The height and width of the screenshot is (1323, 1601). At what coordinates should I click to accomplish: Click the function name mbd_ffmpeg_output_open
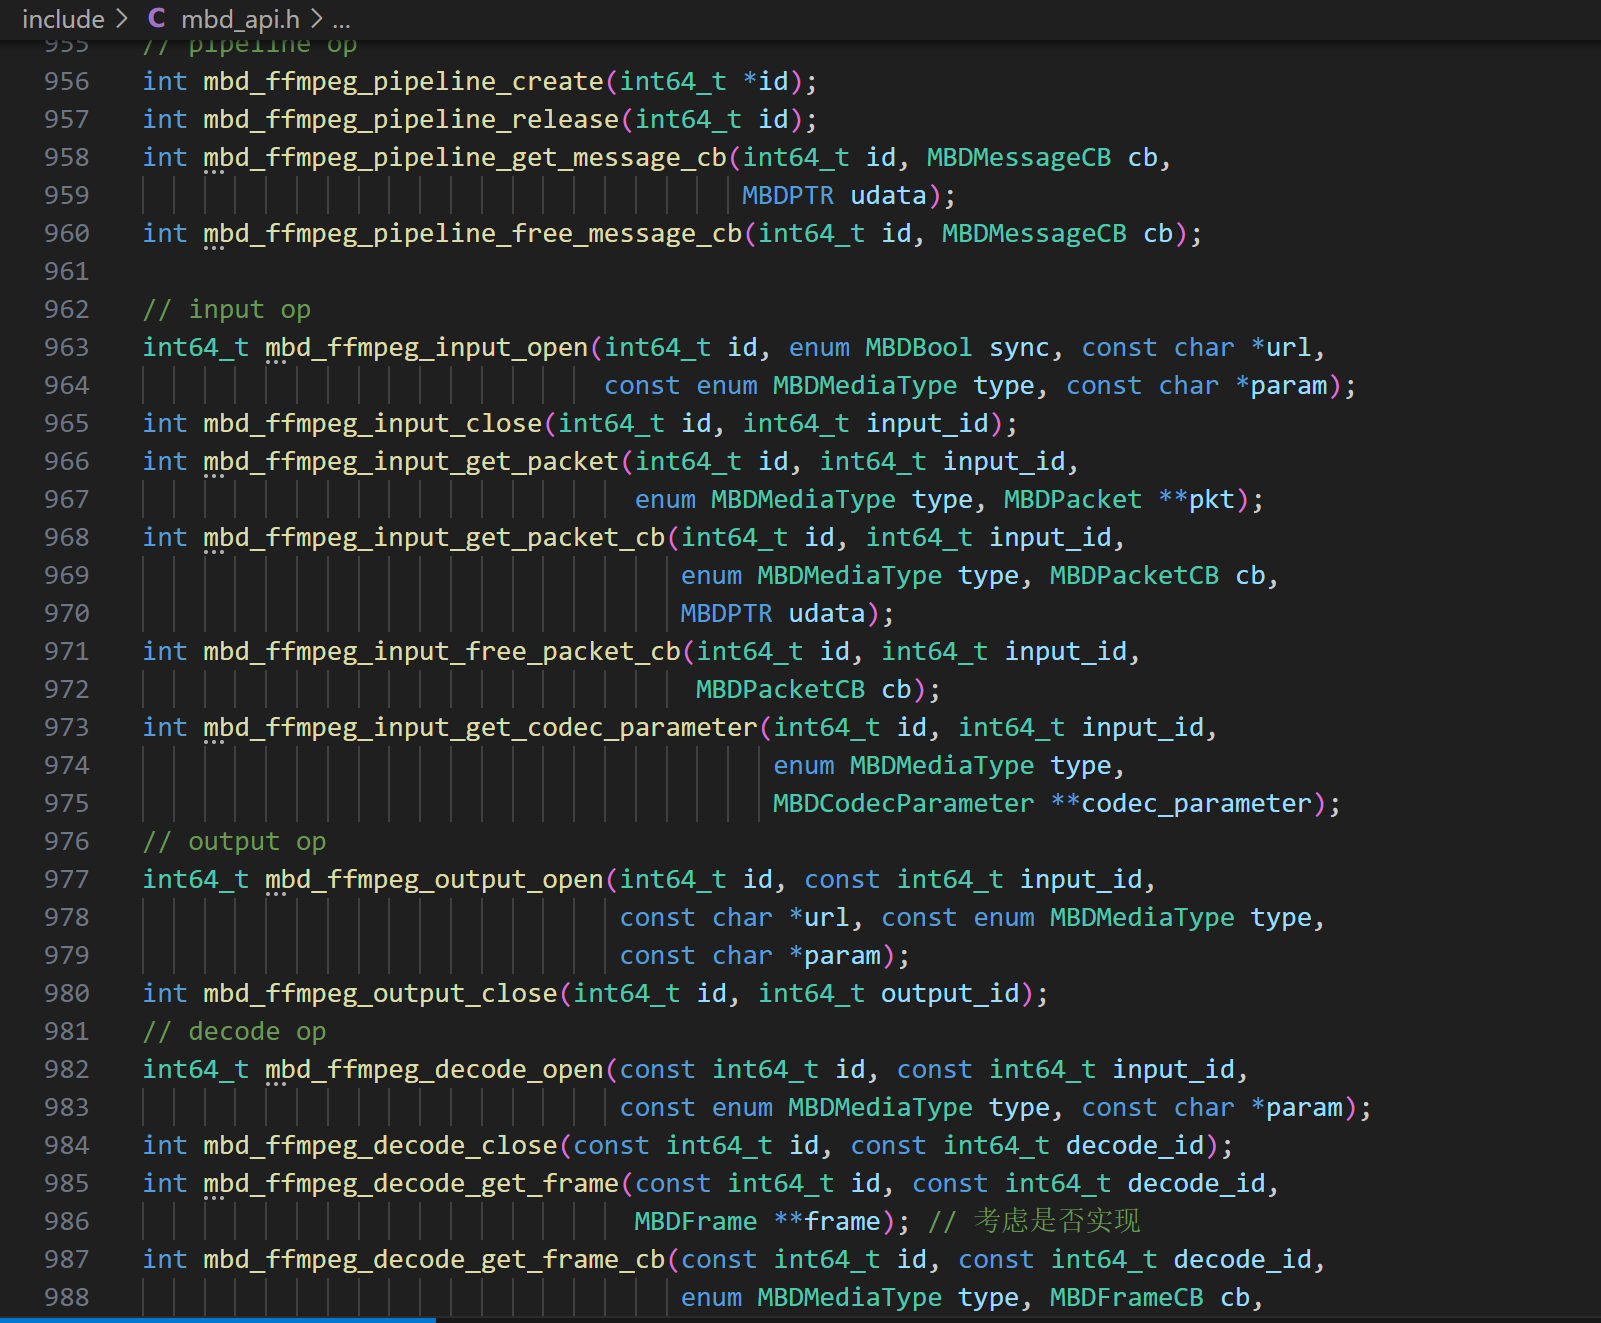[434, 879]
